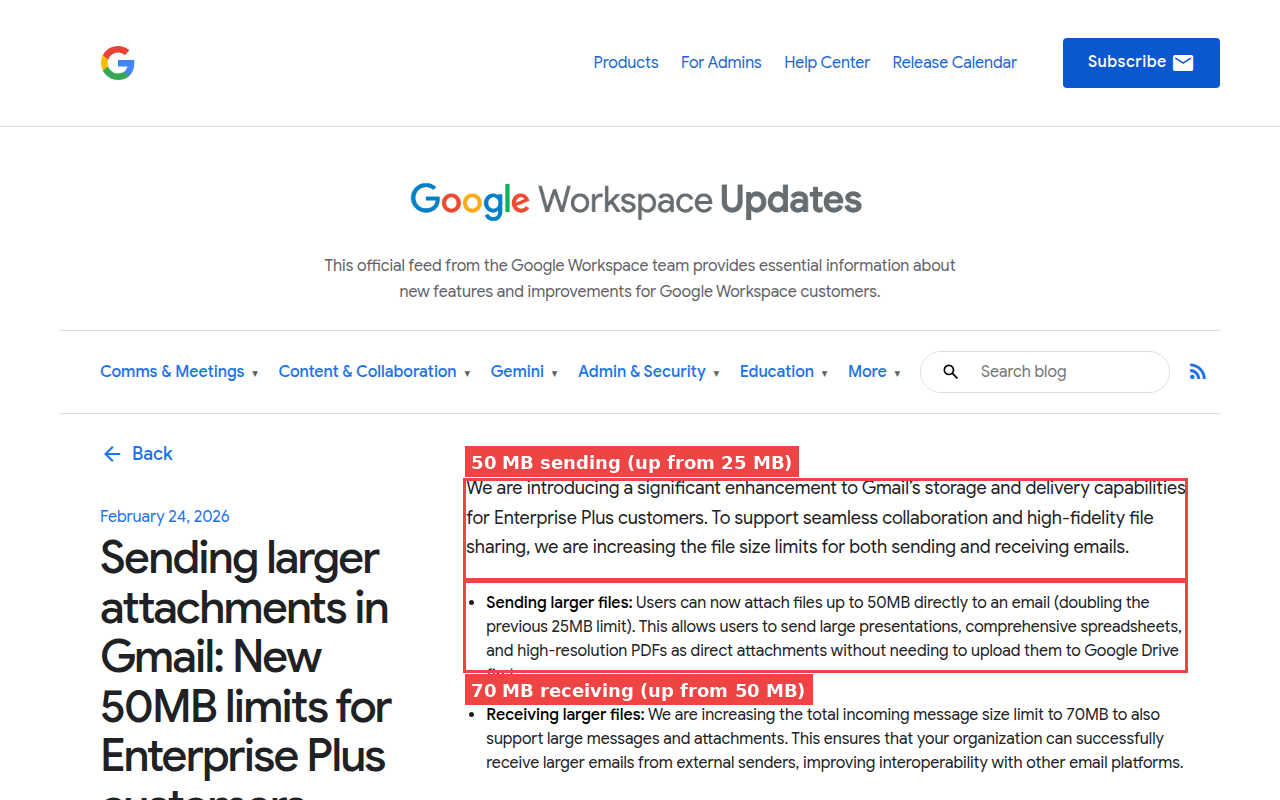Click the magnifier inside the search blog field
Screen dimensions: 1280x800
[950, 371]
